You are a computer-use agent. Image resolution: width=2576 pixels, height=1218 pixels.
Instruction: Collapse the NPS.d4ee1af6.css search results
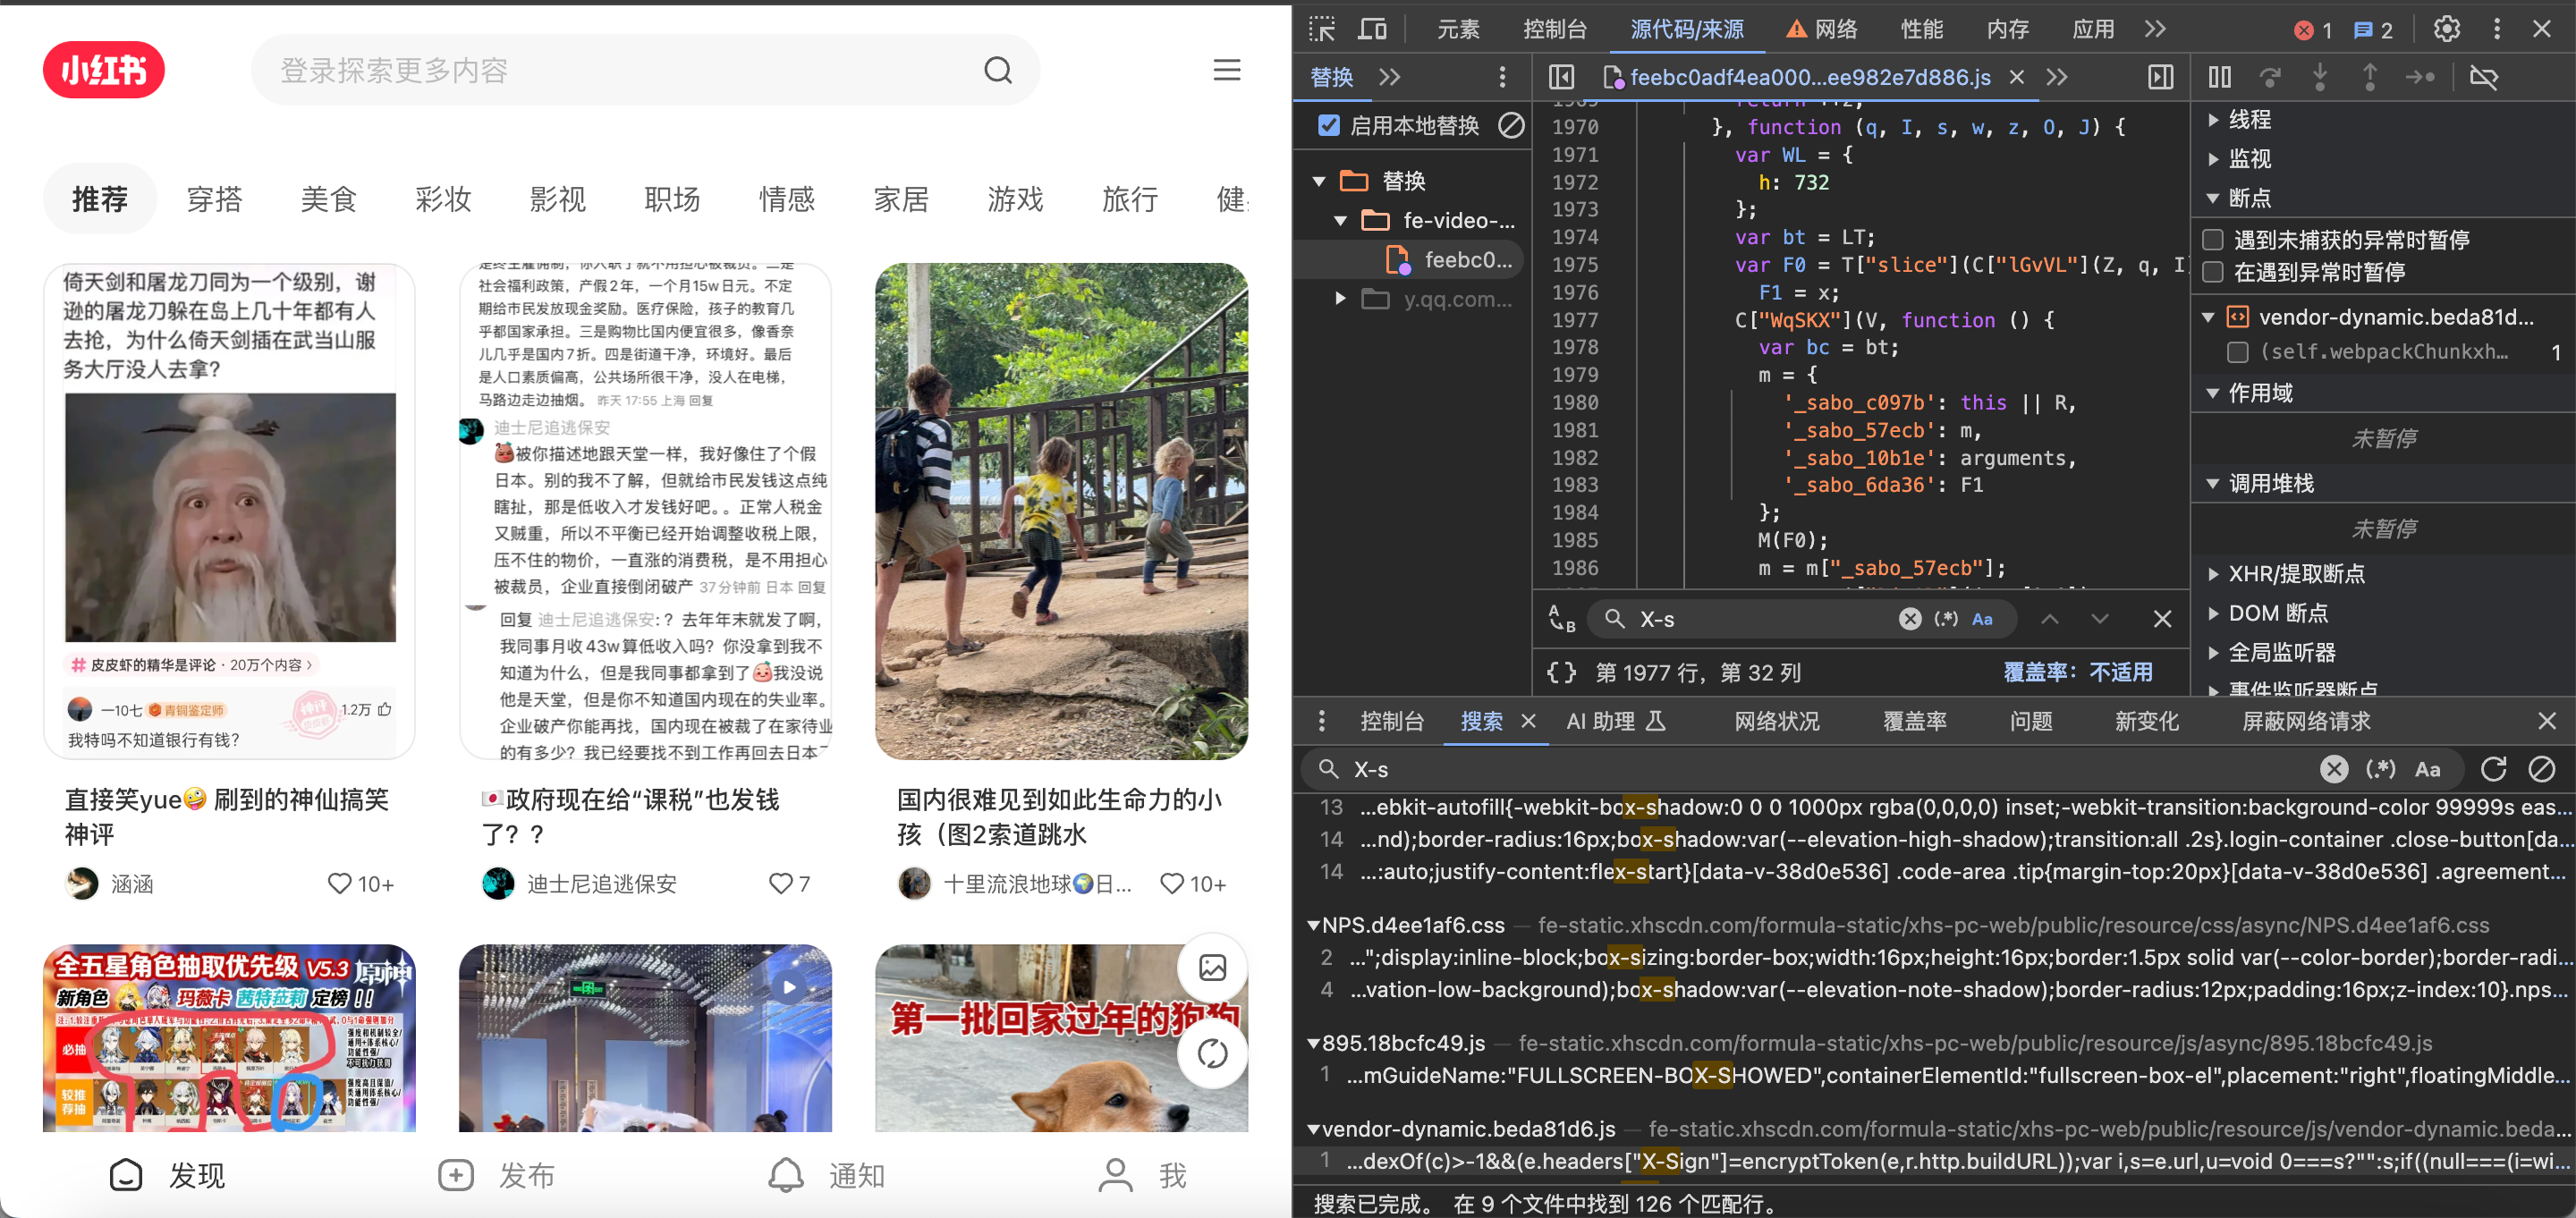pos(1313,925)
